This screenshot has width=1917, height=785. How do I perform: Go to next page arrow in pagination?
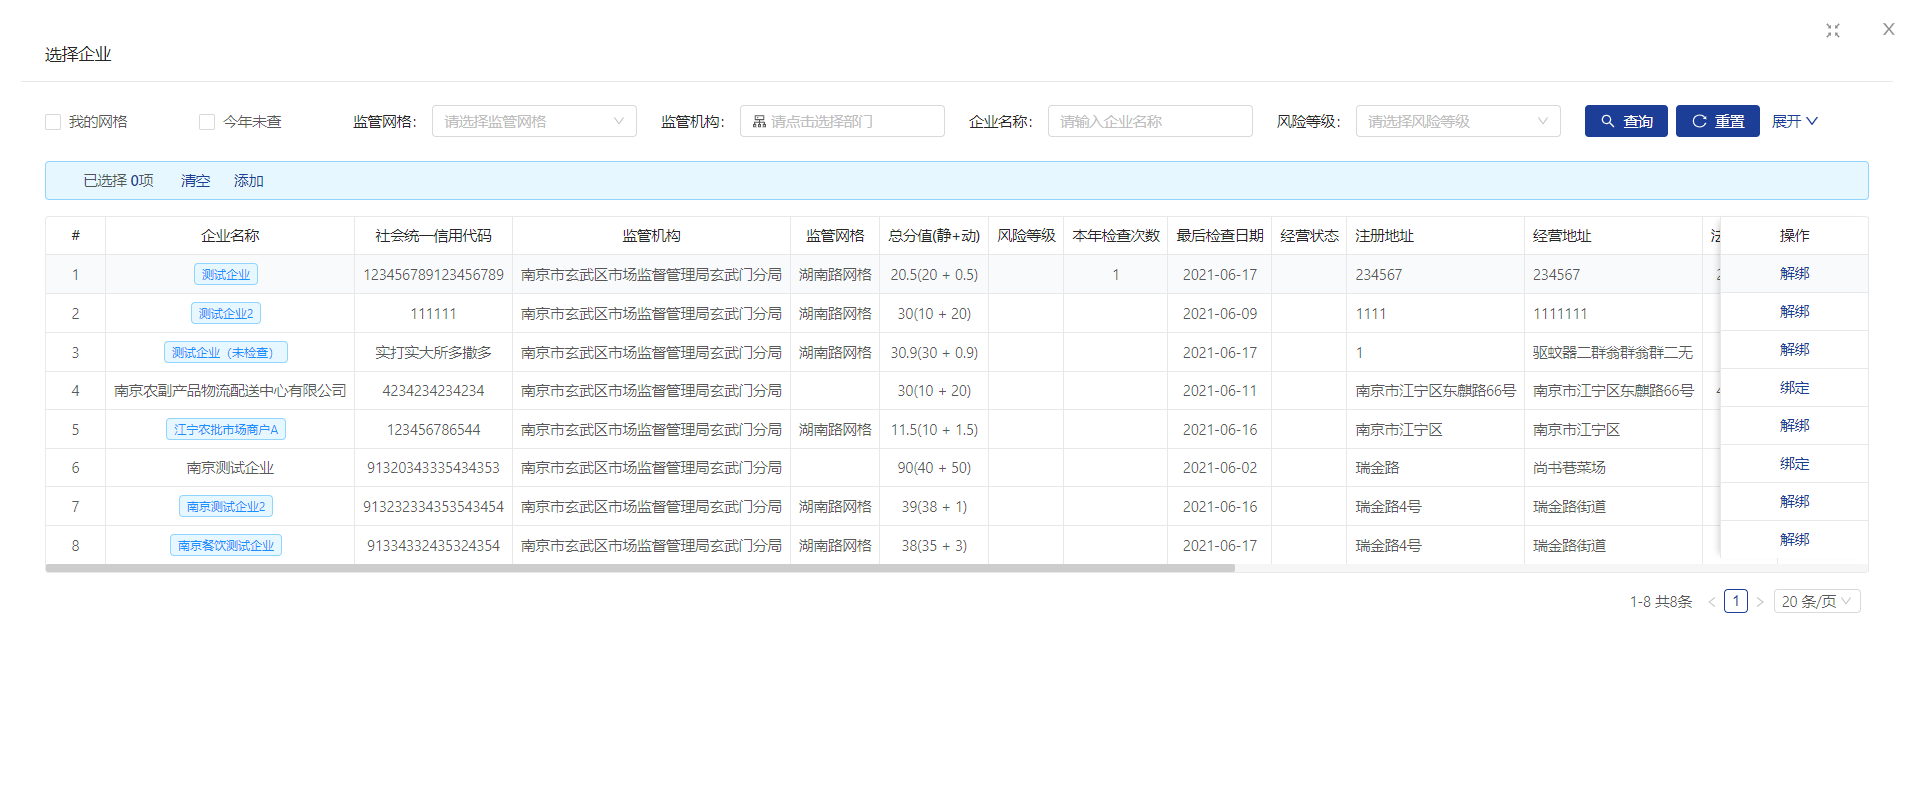[1760, 602]
